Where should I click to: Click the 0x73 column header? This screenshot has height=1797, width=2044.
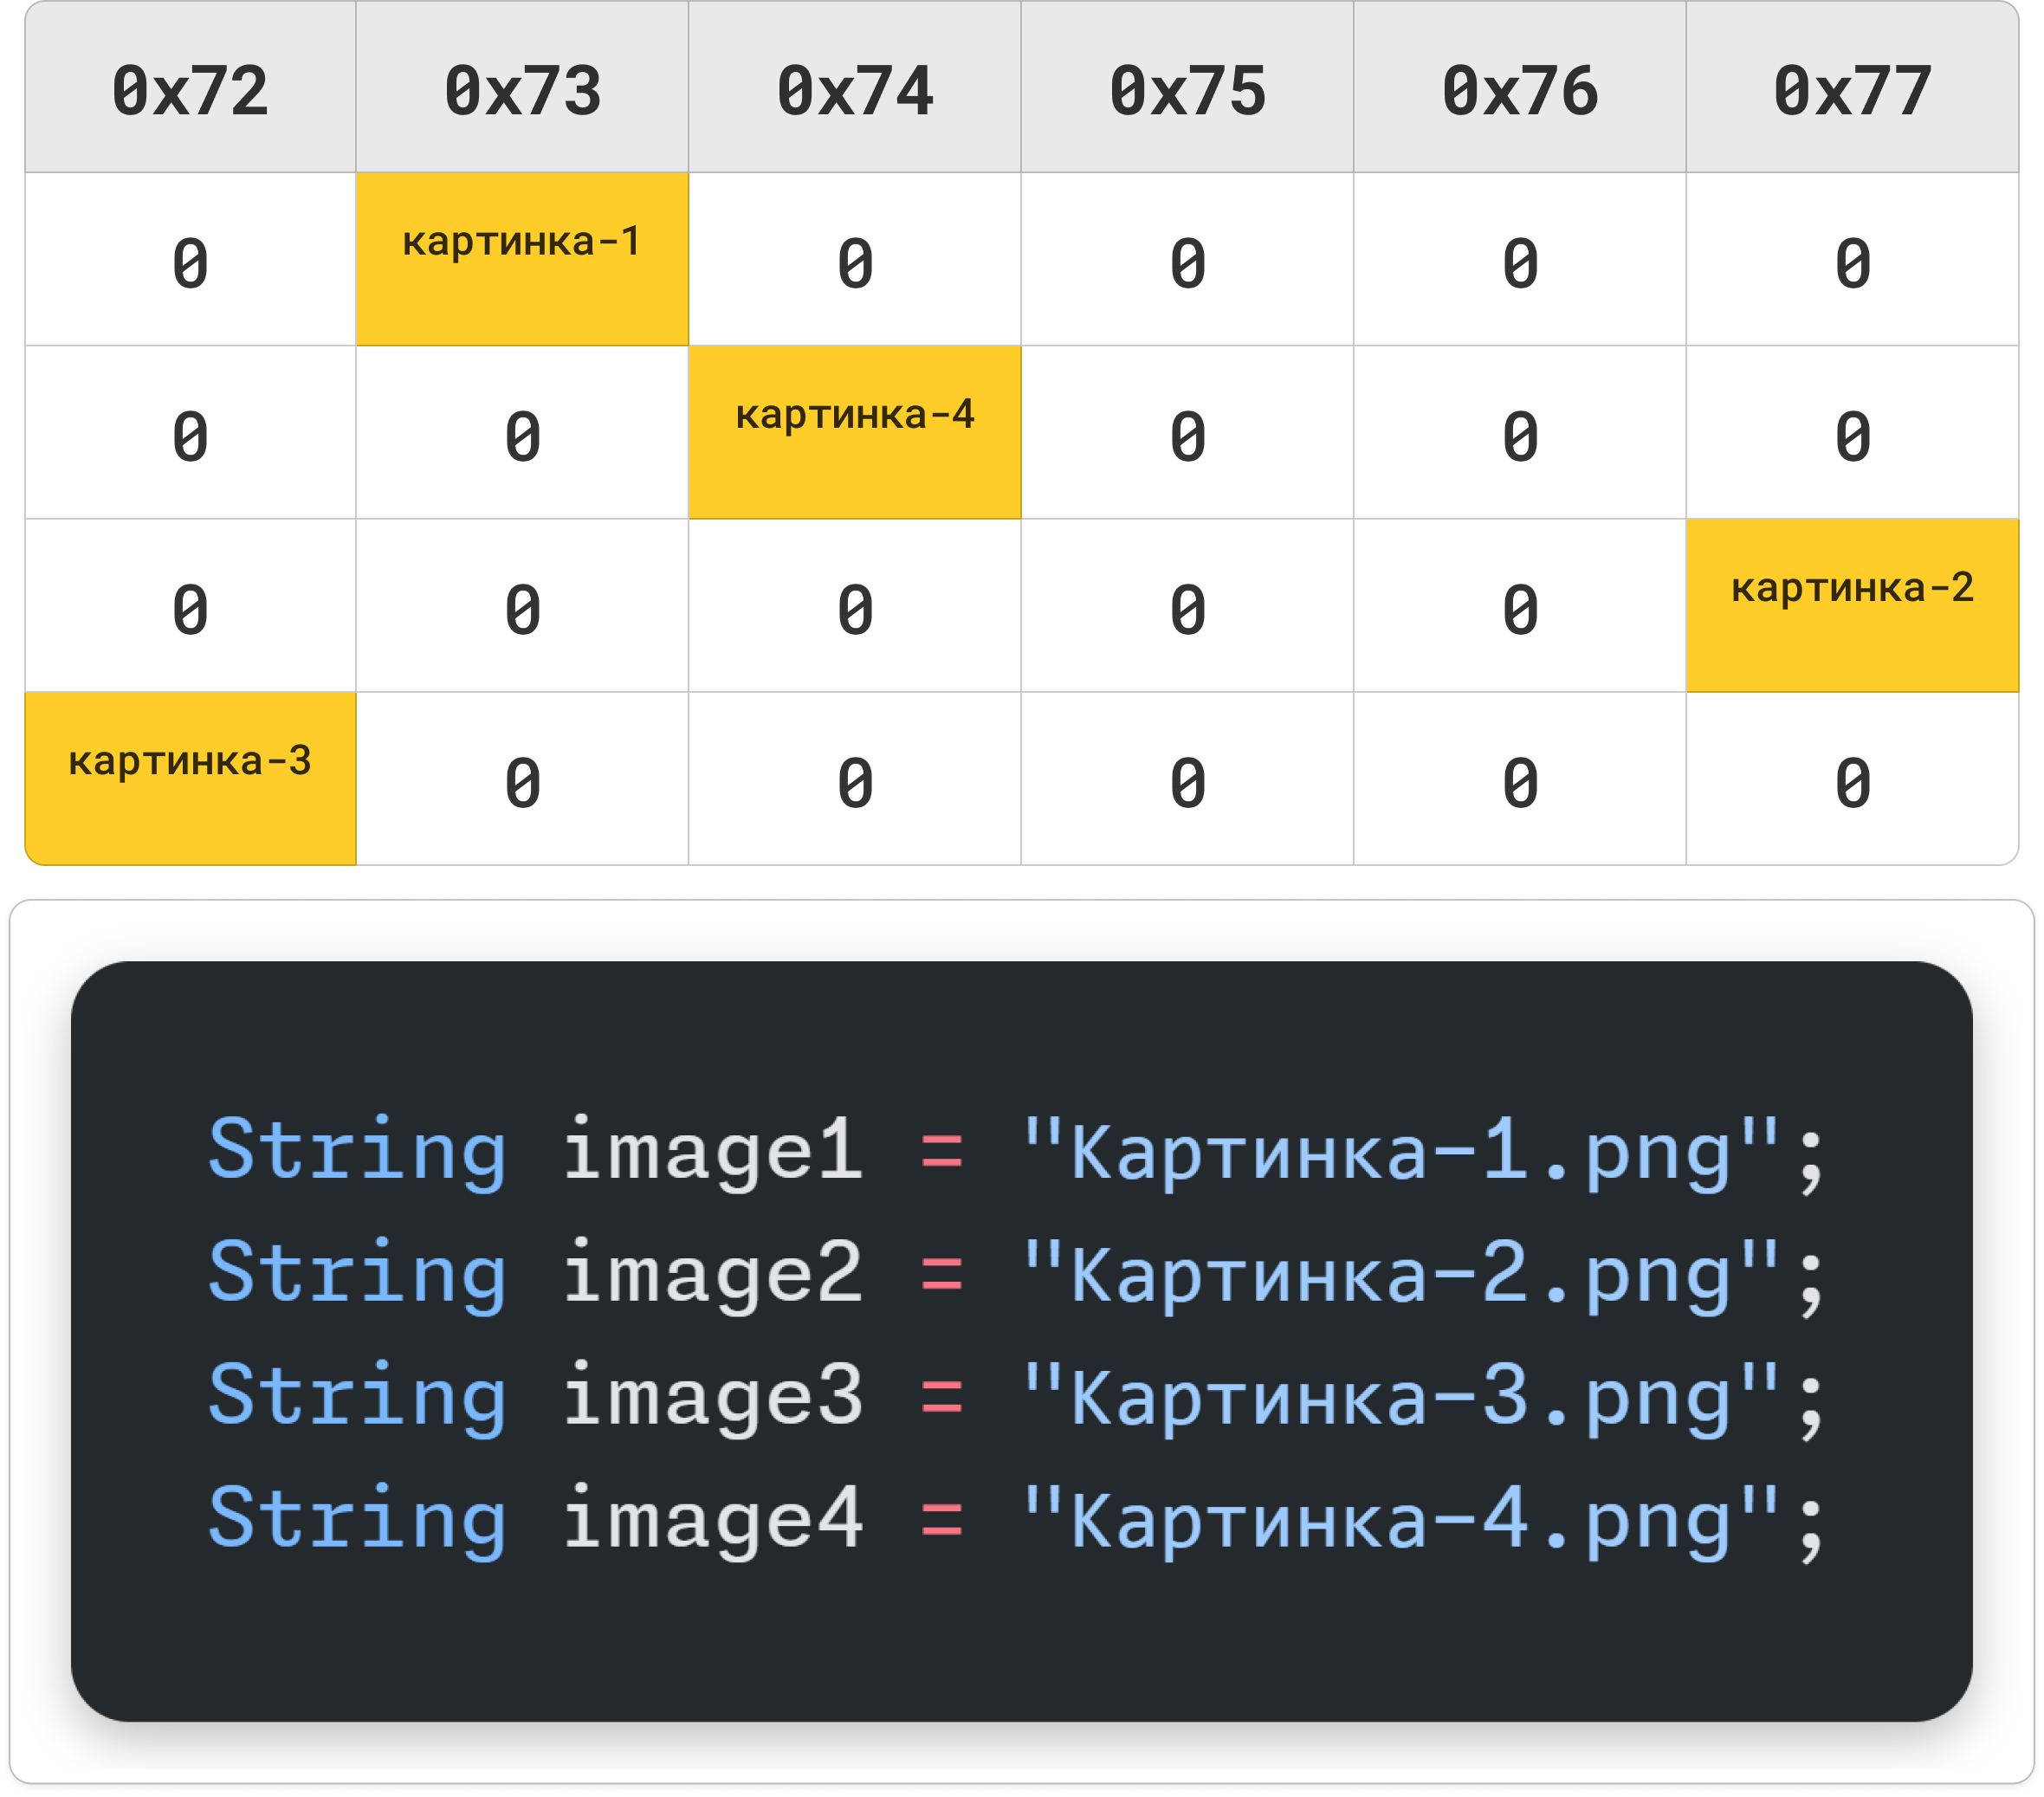pyautogui.click(x=522, y=90)
